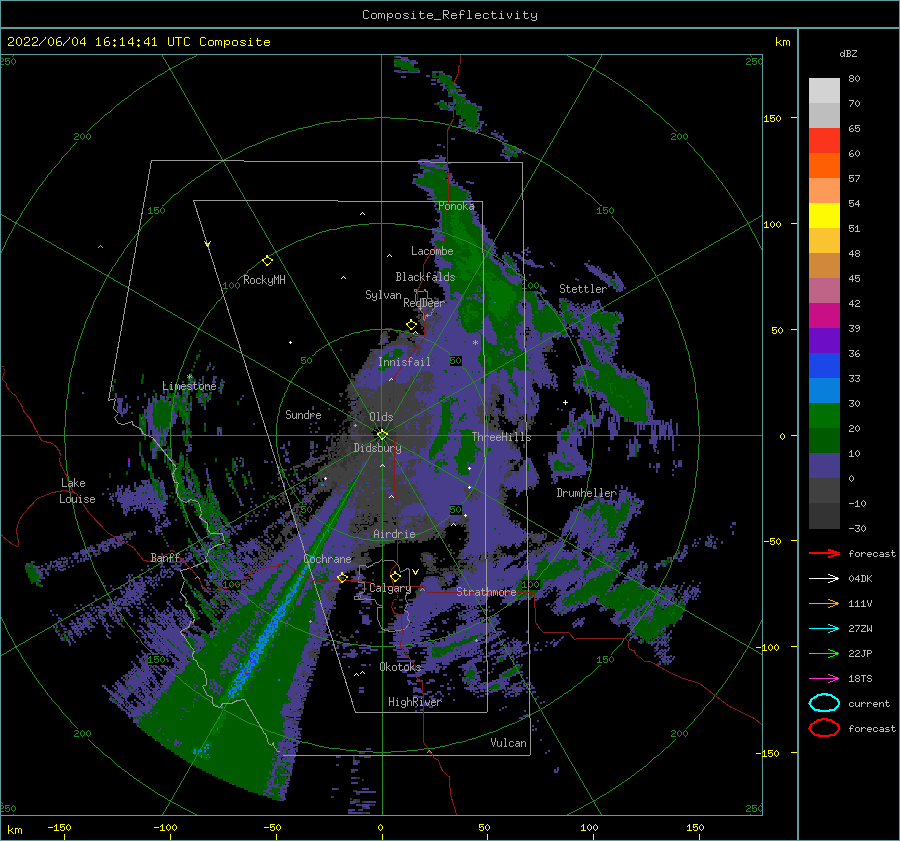Click the Sundre town label
Image resolution: width=900 pixels, height=841 pixels.
click(303, 414)
